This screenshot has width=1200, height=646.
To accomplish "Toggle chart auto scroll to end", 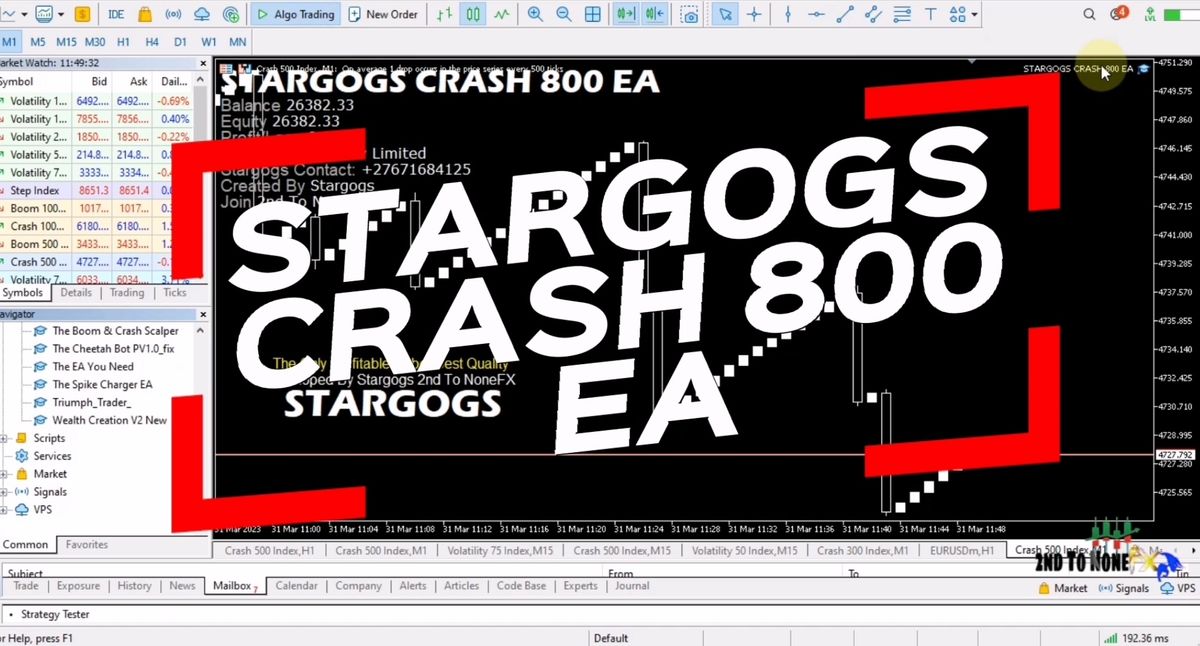I will tap(627, 14).
